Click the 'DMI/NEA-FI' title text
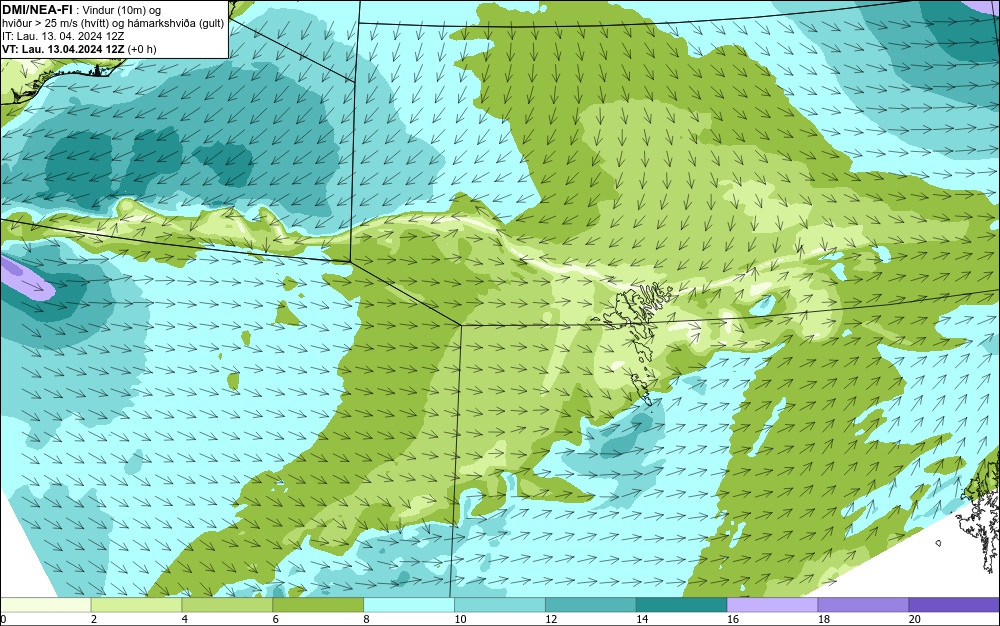Screen dimensions: 1000x626 [37, 10]
